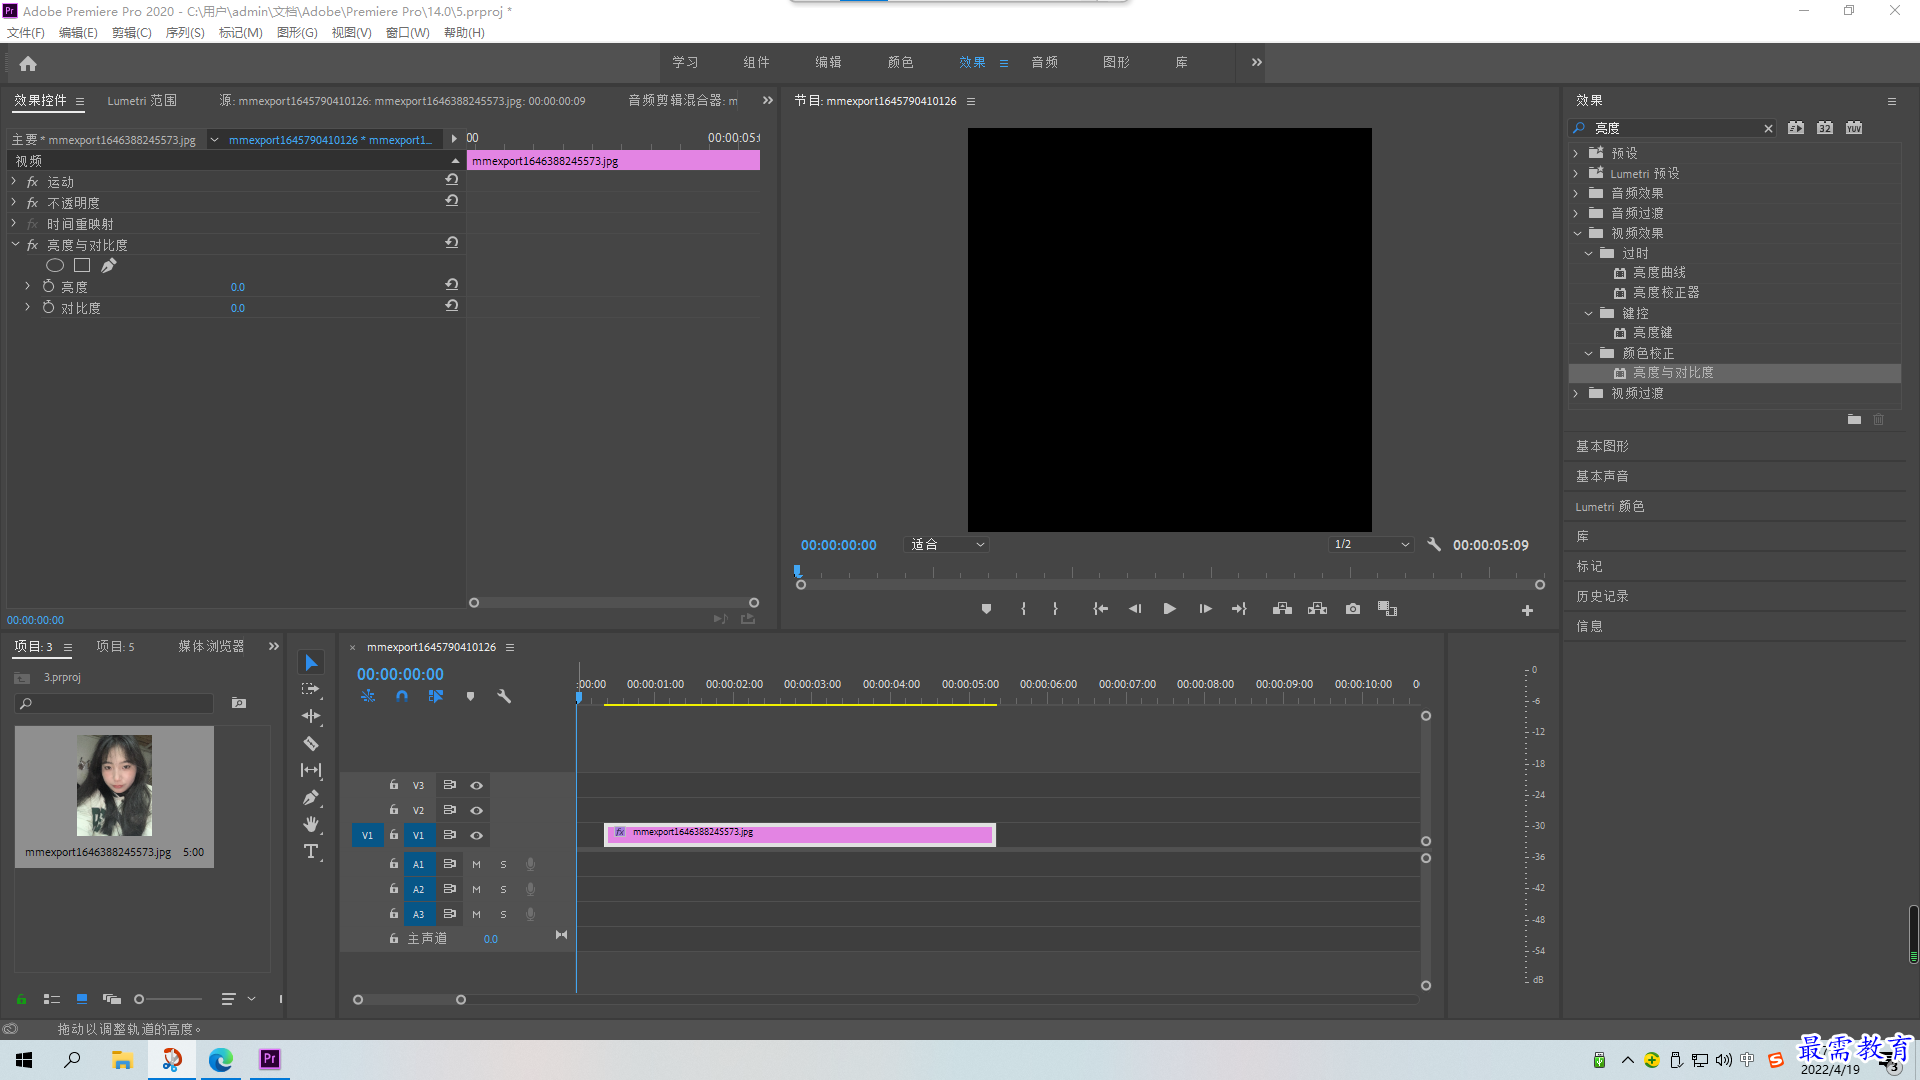Viewport: 1920px width, 1080px height.
Task: Open program monitor settings wrench
Action: (x=1434, y=545)
